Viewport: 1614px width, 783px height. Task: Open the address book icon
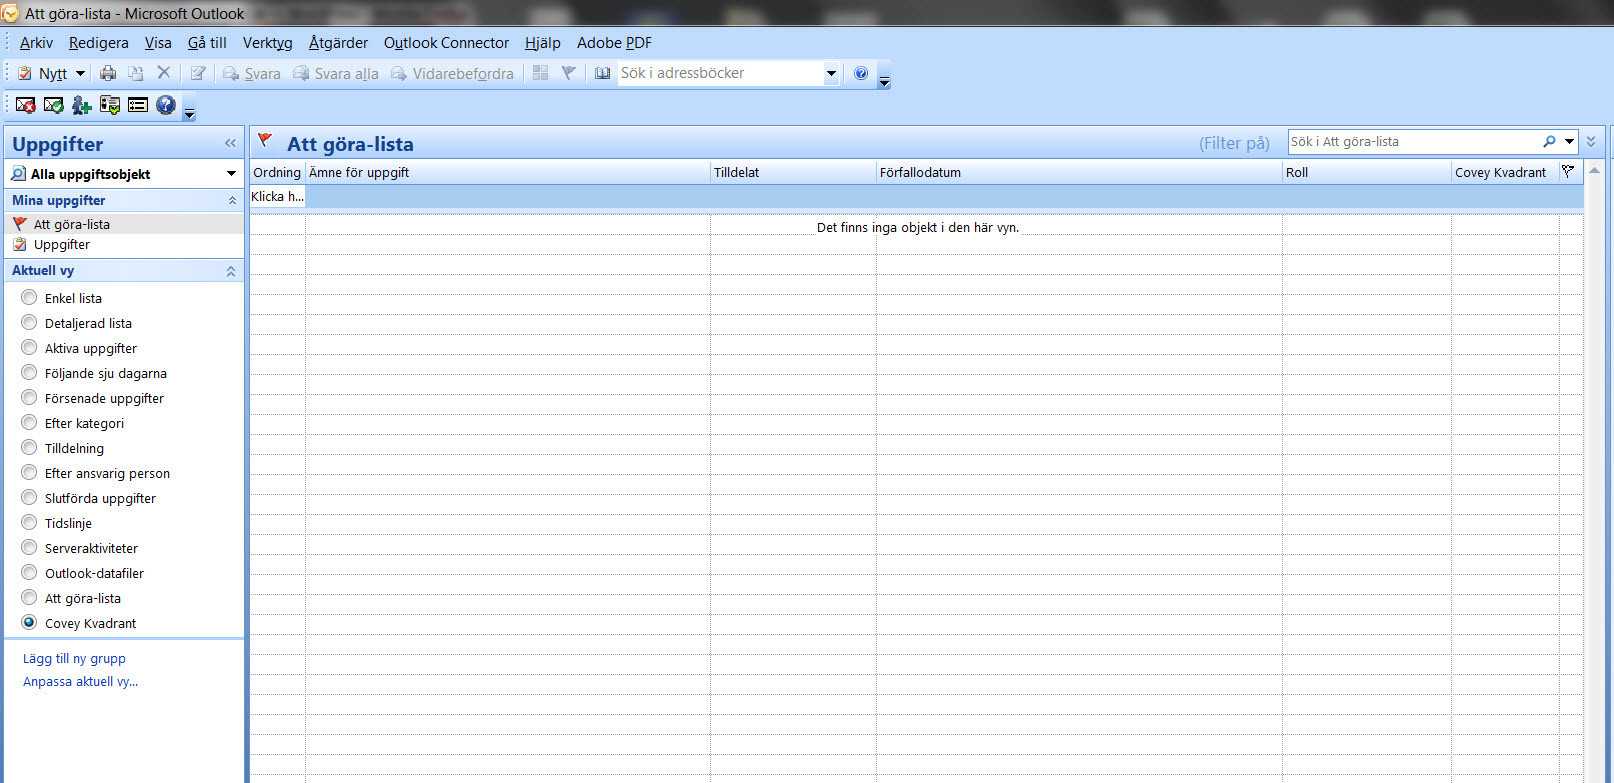tap(602, 73)
